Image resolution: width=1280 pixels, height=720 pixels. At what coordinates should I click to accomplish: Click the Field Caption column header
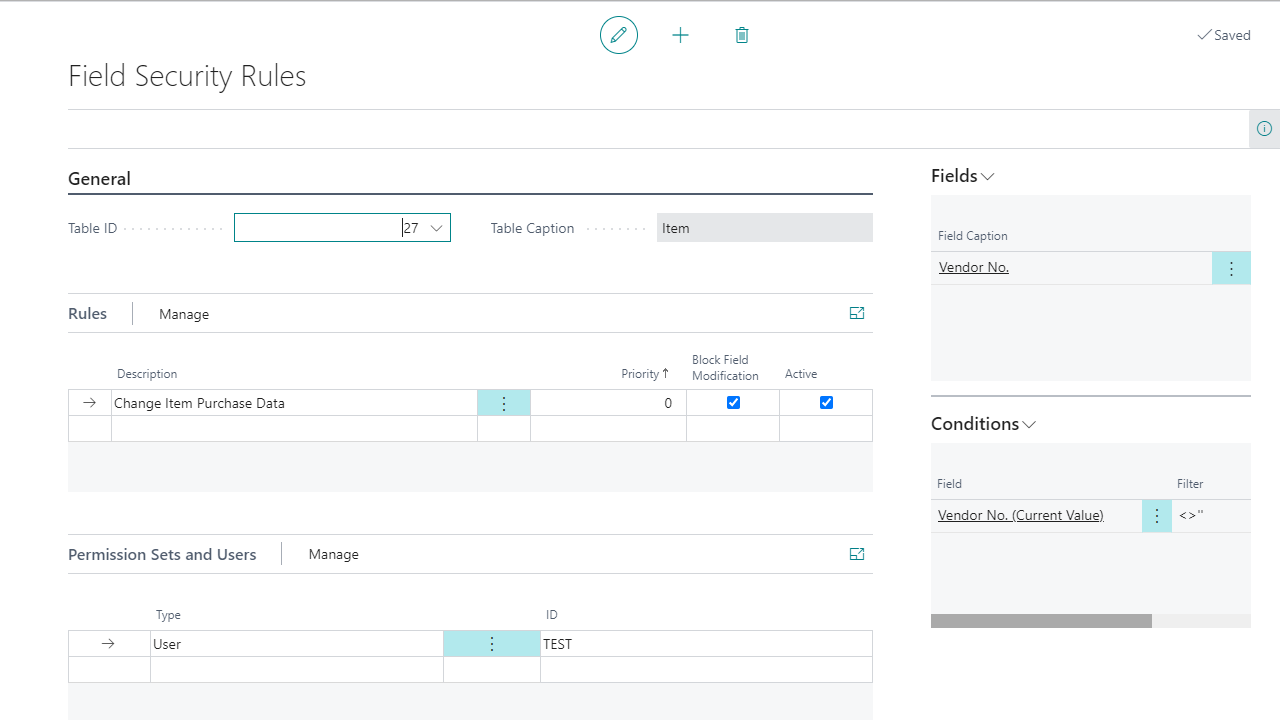[x=973, y=236]
